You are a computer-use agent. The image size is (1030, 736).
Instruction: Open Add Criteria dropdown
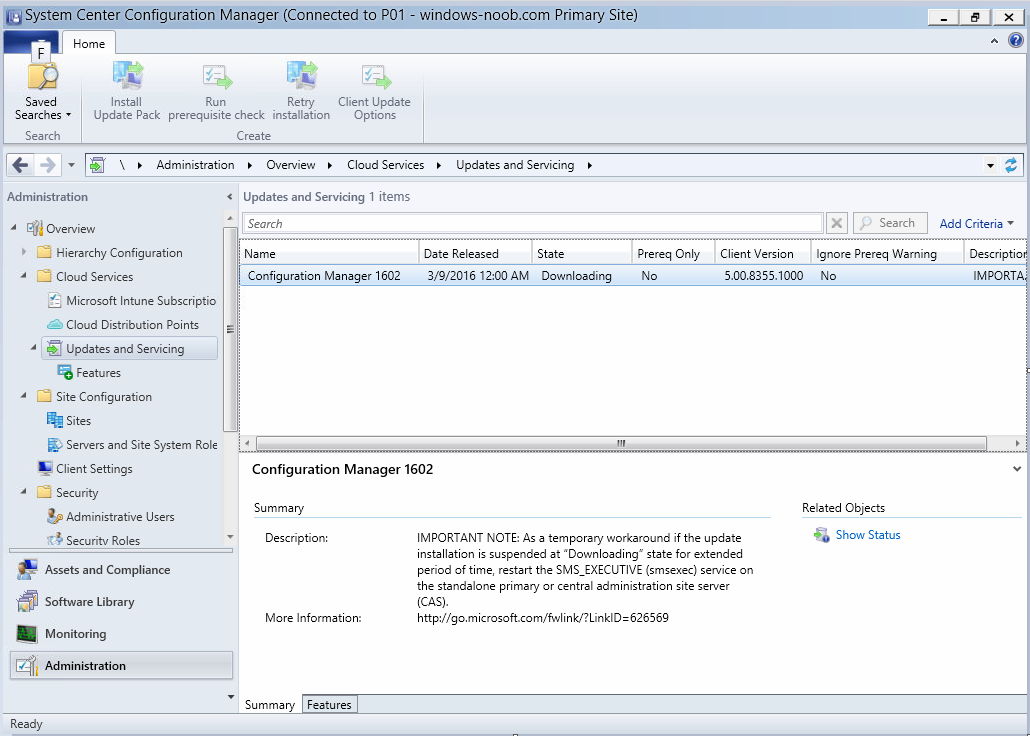977,223
